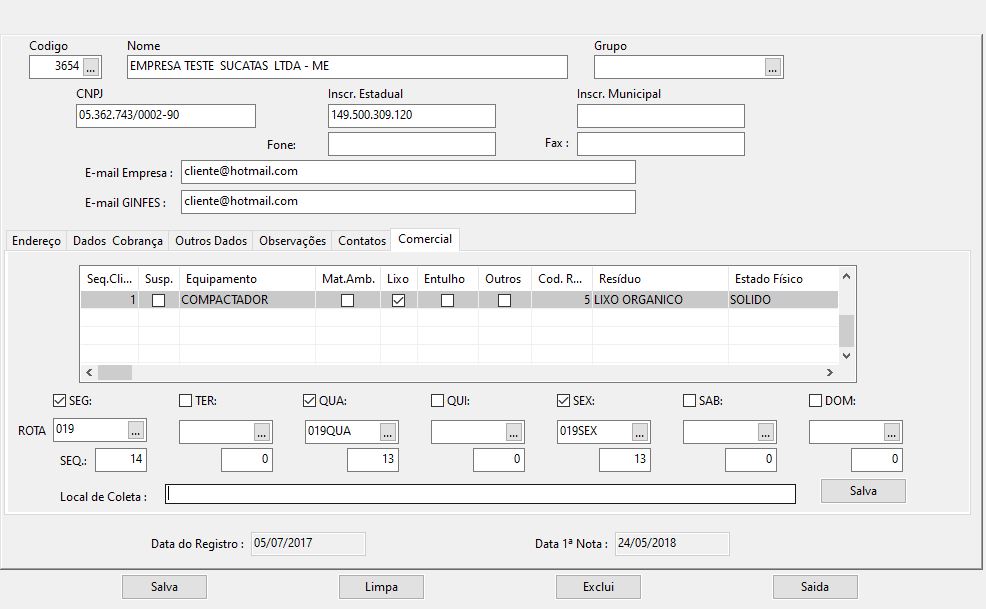Open the route lookup for 019QUA

[389, 432]
